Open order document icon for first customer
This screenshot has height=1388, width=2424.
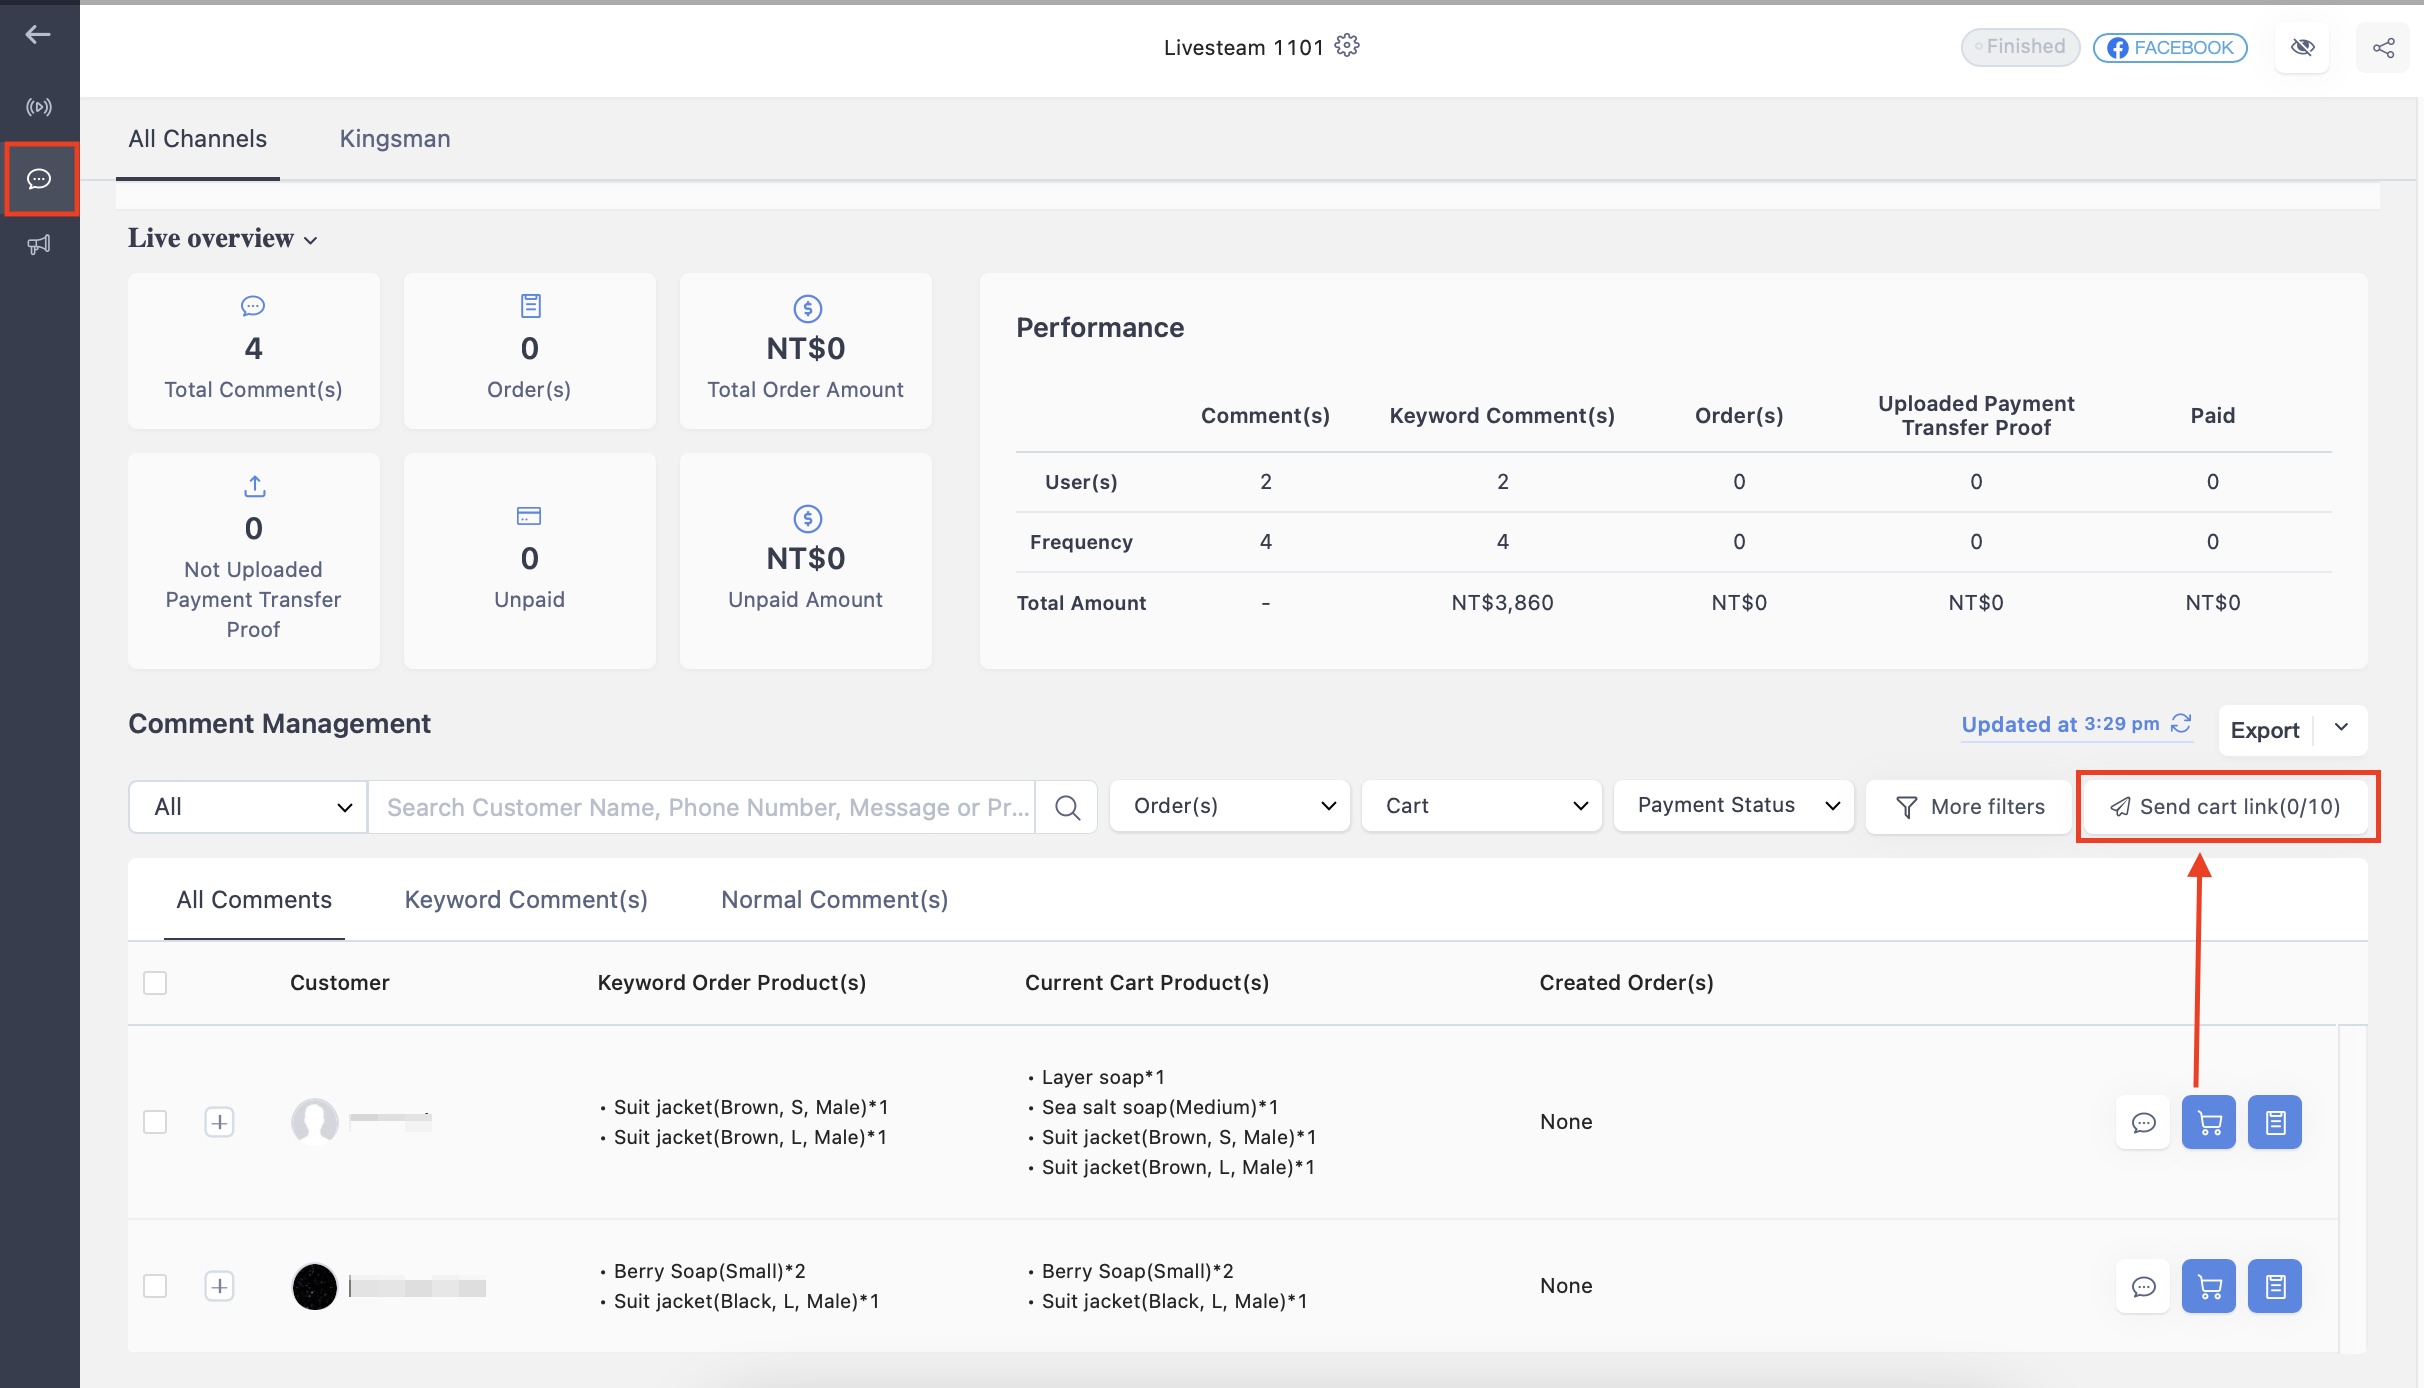(x=2275, y=1122)
